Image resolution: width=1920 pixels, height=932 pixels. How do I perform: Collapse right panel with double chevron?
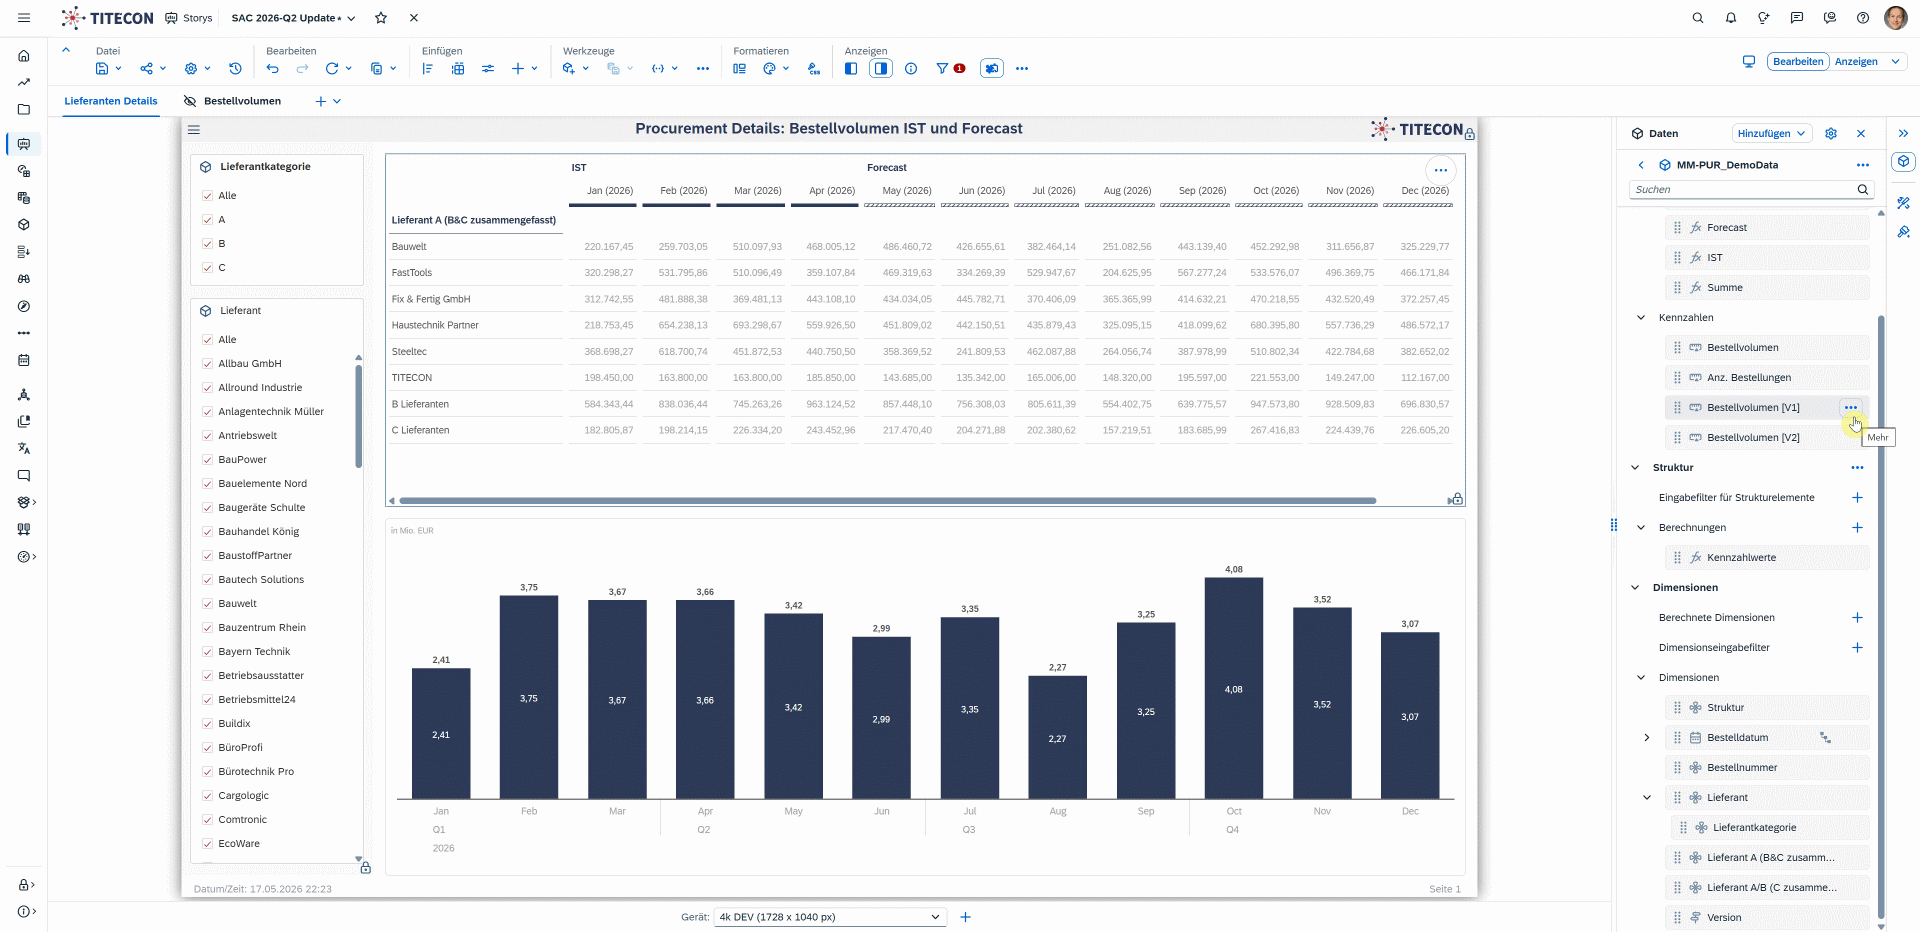click(1903, 133)
